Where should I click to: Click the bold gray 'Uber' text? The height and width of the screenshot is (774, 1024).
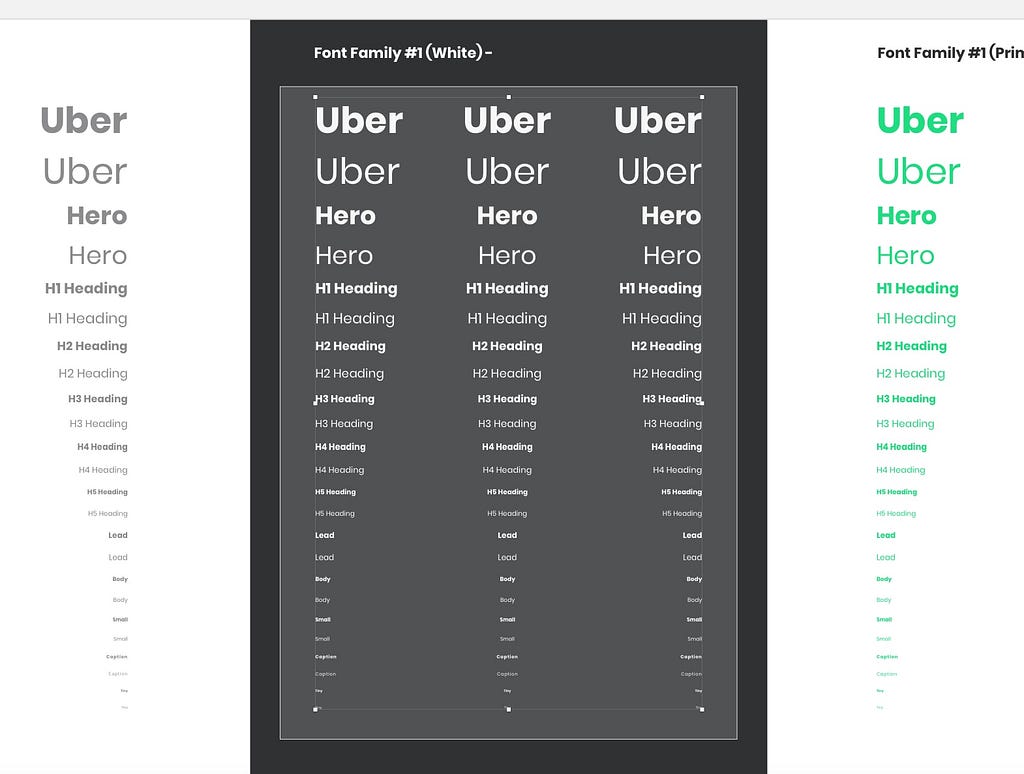pyautogui.click(x=84, y=121)
